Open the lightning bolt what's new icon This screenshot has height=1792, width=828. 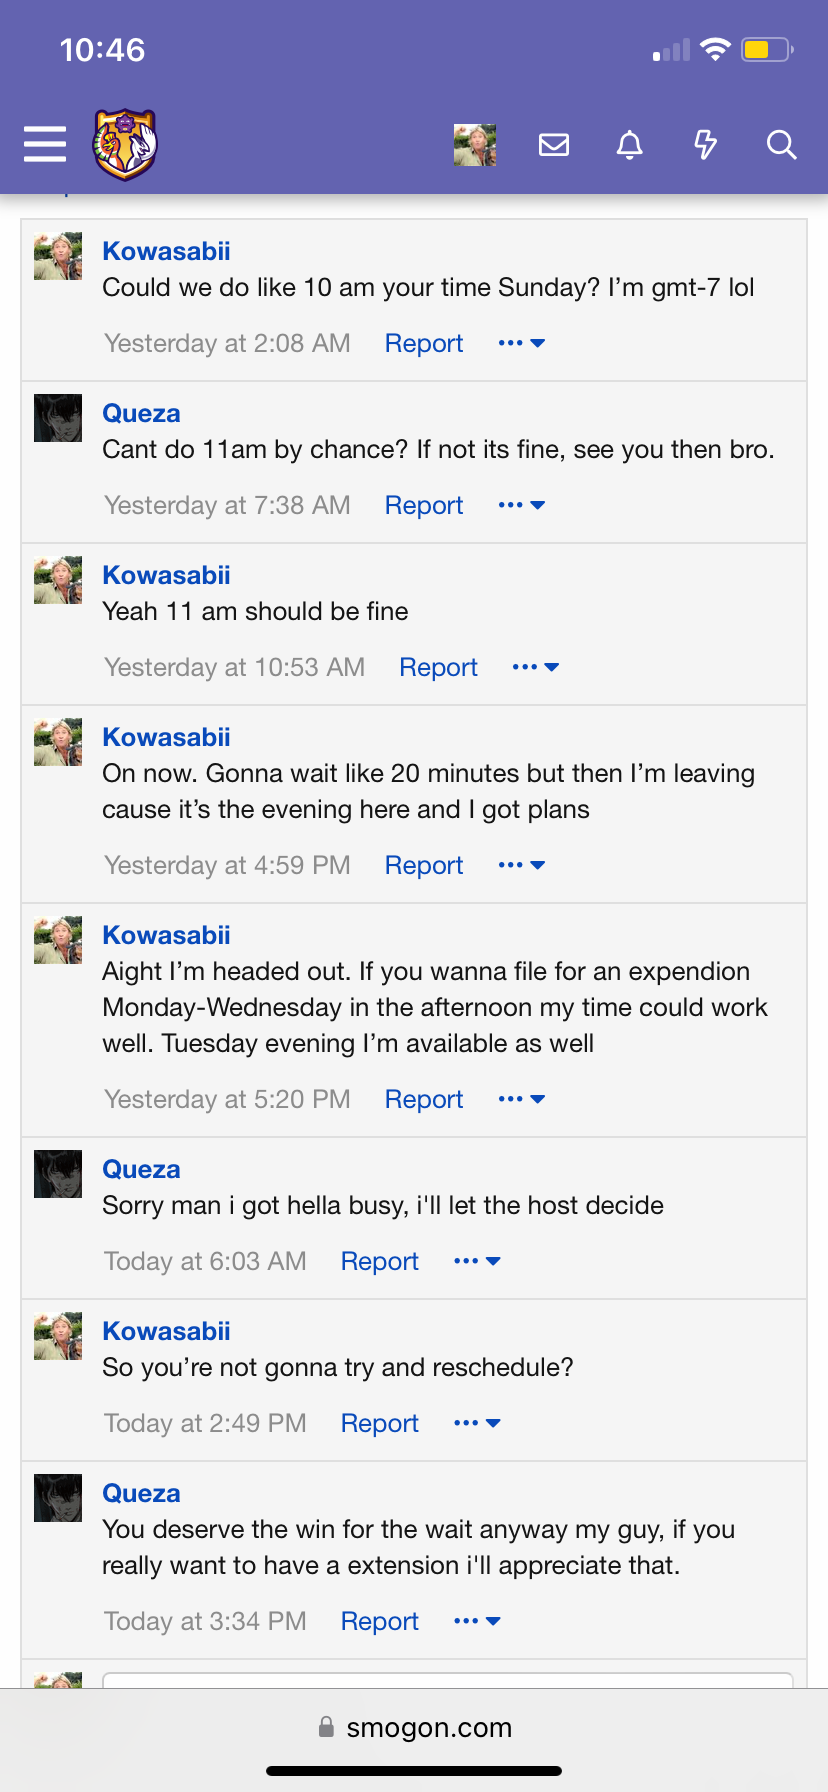(x=705, y=145)
